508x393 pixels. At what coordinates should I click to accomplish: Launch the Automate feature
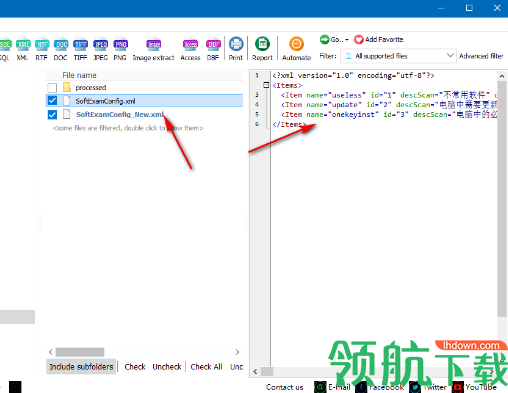296,48
